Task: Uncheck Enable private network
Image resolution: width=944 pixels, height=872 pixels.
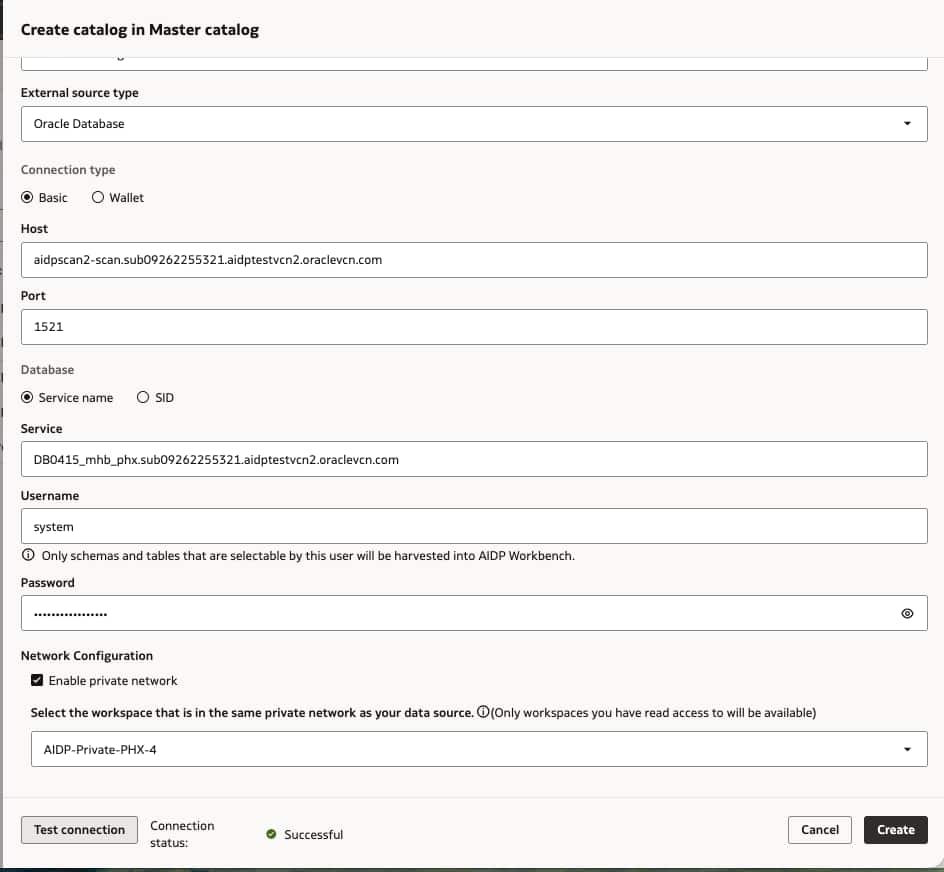Action: 38,681
